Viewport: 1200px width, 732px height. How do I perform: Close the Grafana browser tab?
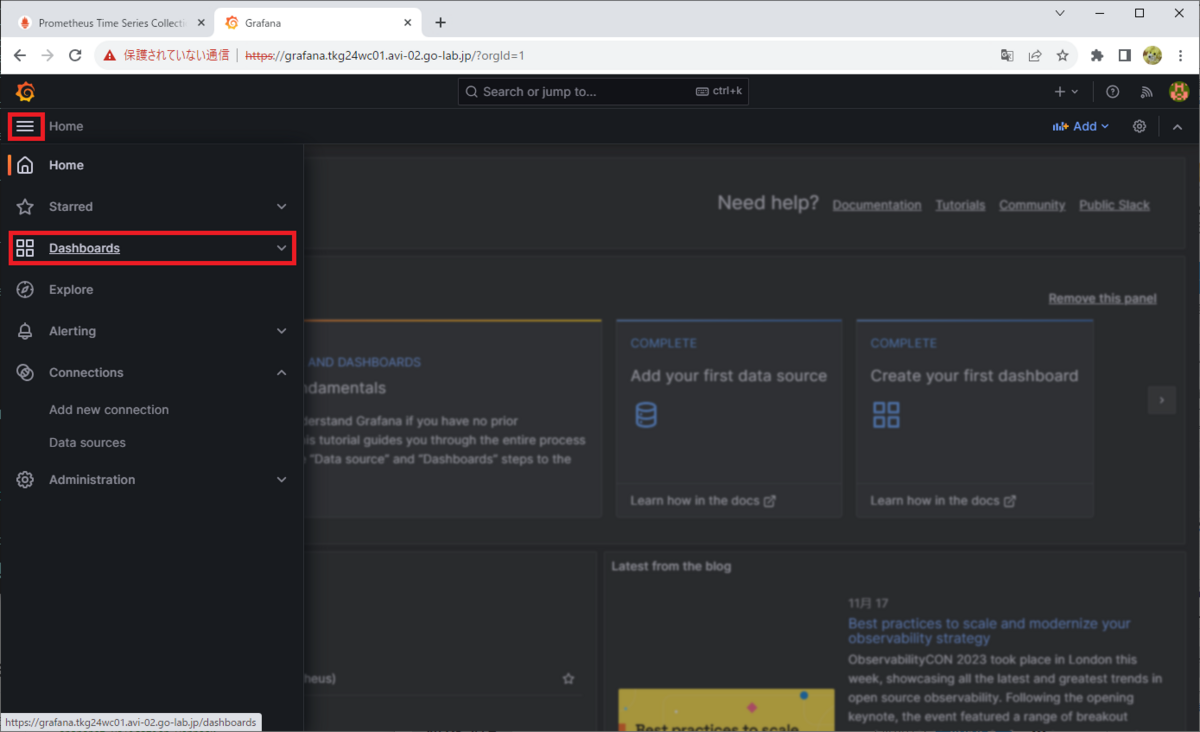[x=408, y=23]
